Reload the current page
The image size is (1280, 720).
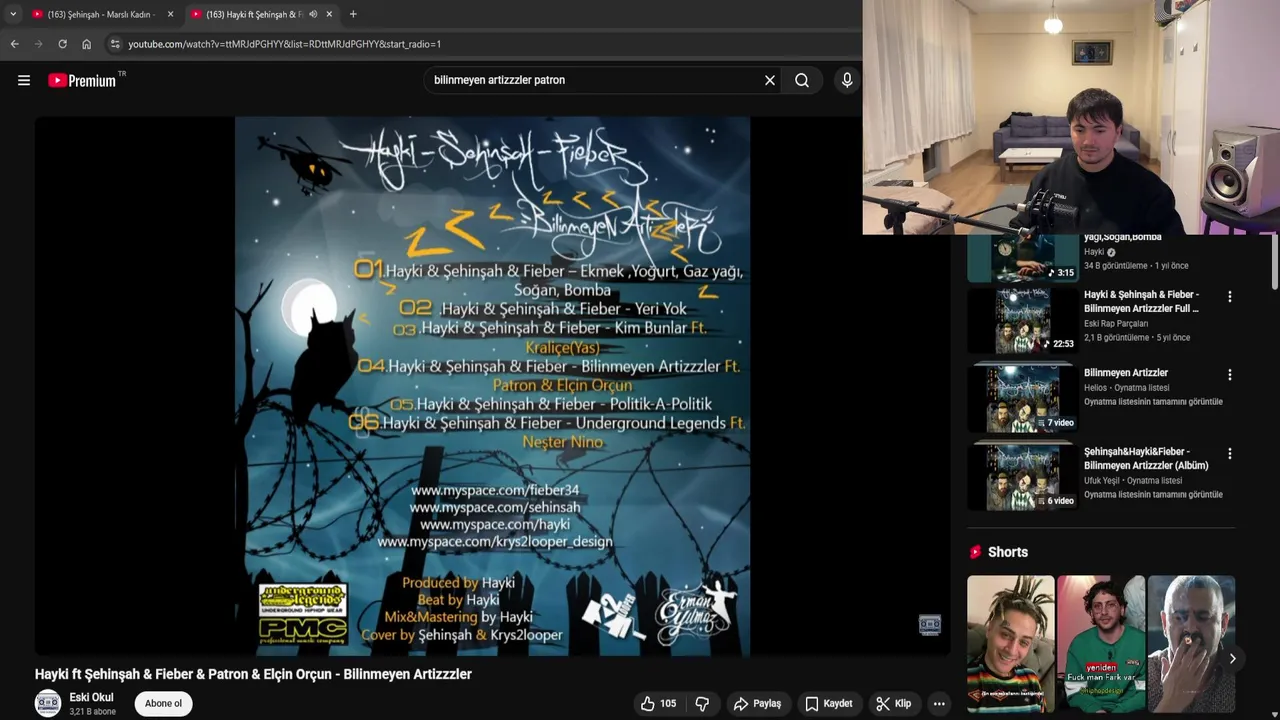point(63,44)
